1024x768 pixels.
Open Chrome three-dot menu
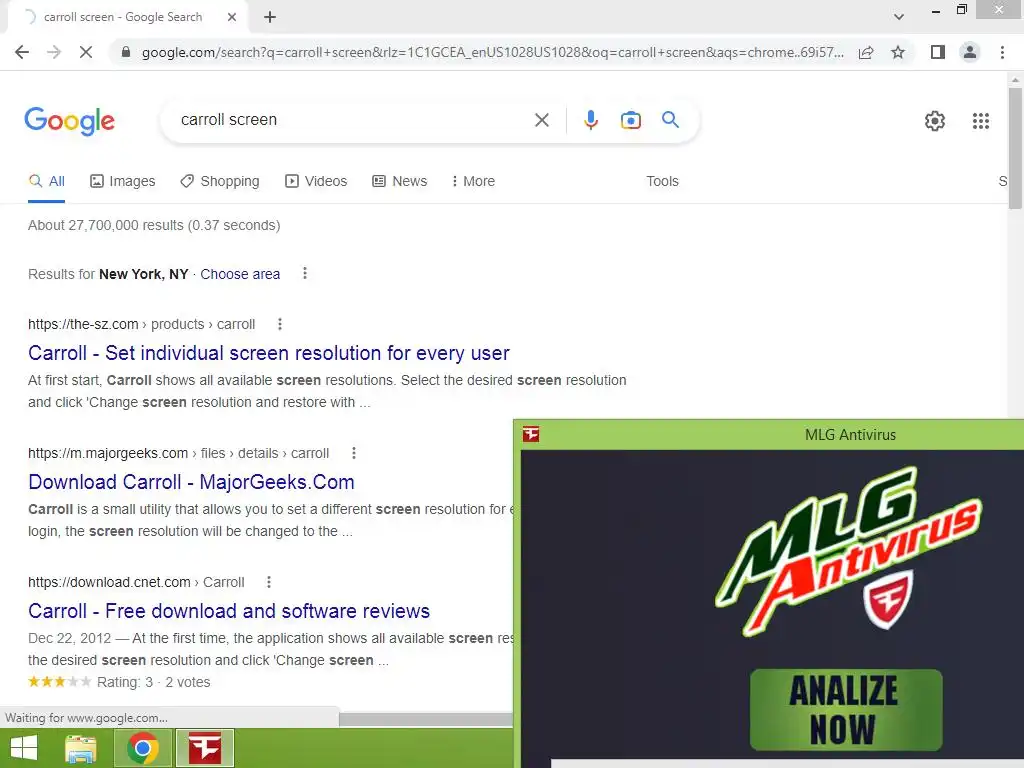pyautogui.click(x=1002, y=52)
